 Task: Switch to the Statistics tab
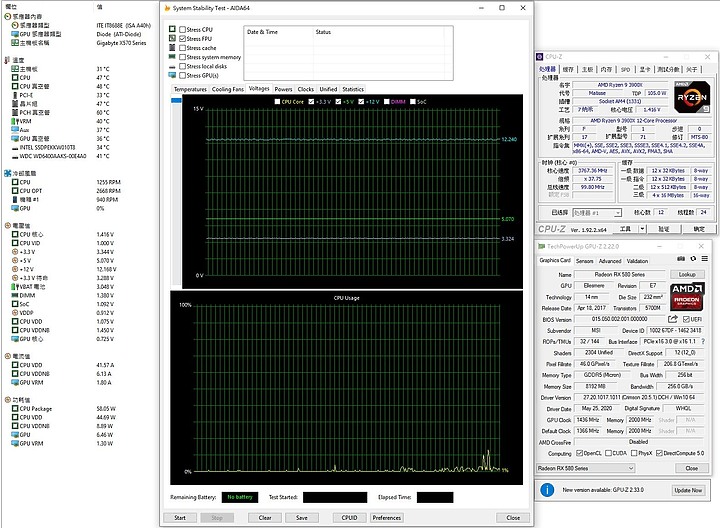(353, 89)
